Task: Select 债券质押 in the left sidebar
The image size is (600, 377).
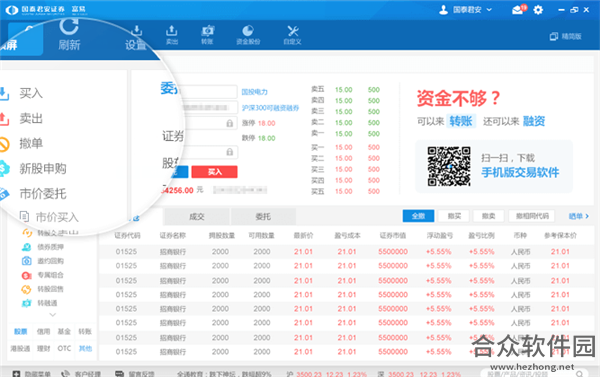Action: pyautogui.click(x=43, y=247)
